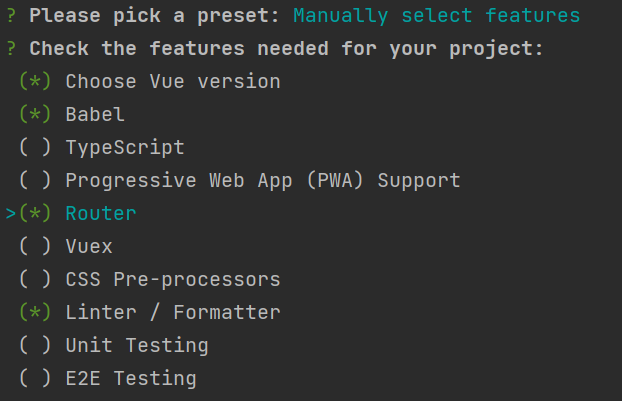Click the Unit Testing label
622x401 pixels.
pyautogui.click(x=137, y=346)
